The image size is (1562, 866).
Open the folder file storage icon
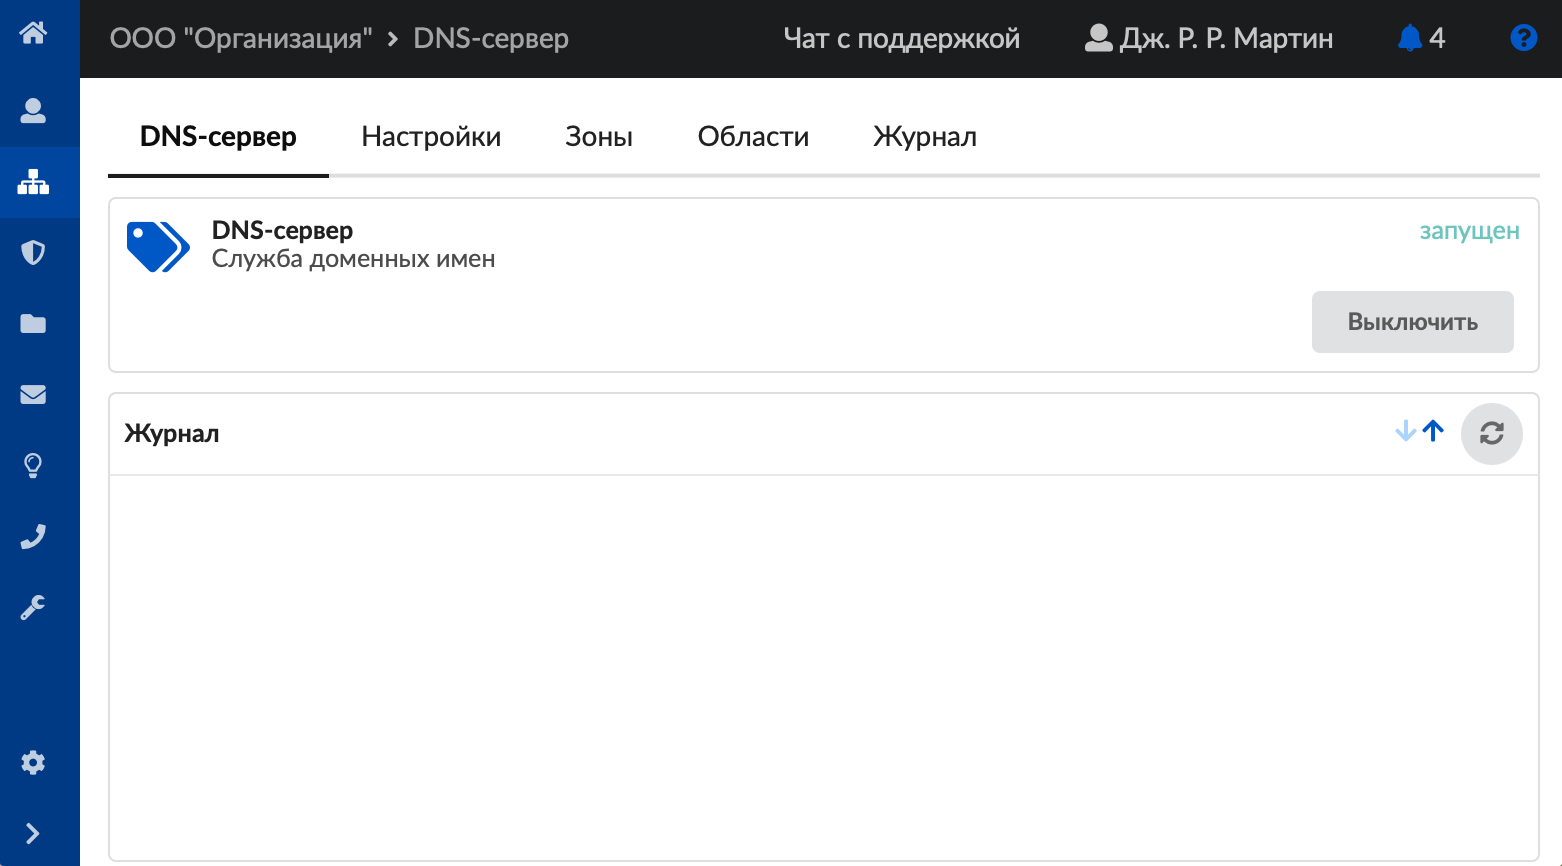click(x=33, y=323)
